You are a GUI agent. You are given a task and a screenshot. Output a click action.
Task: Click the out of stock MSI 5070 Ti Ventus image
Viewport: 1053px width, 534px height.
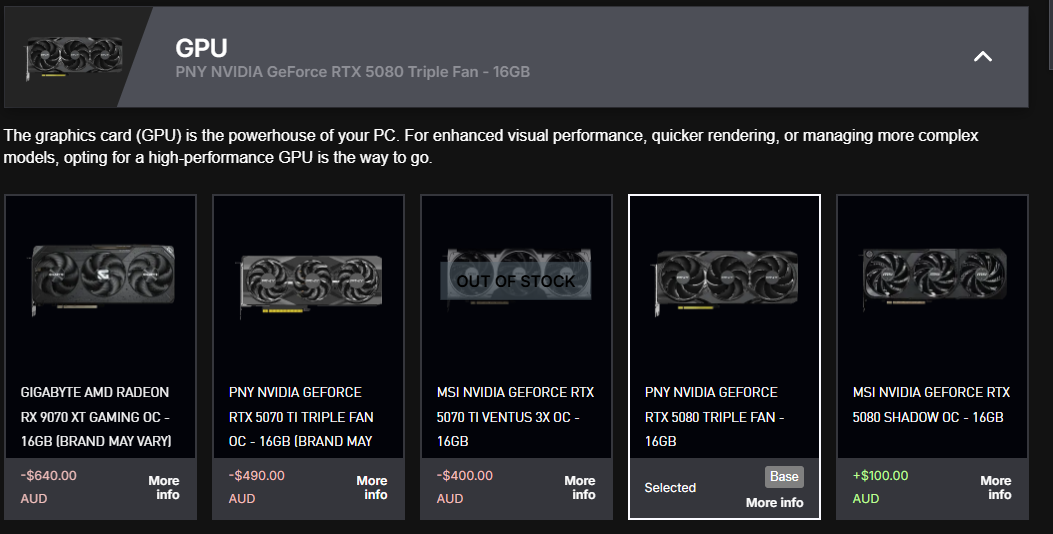click(518, 279)
